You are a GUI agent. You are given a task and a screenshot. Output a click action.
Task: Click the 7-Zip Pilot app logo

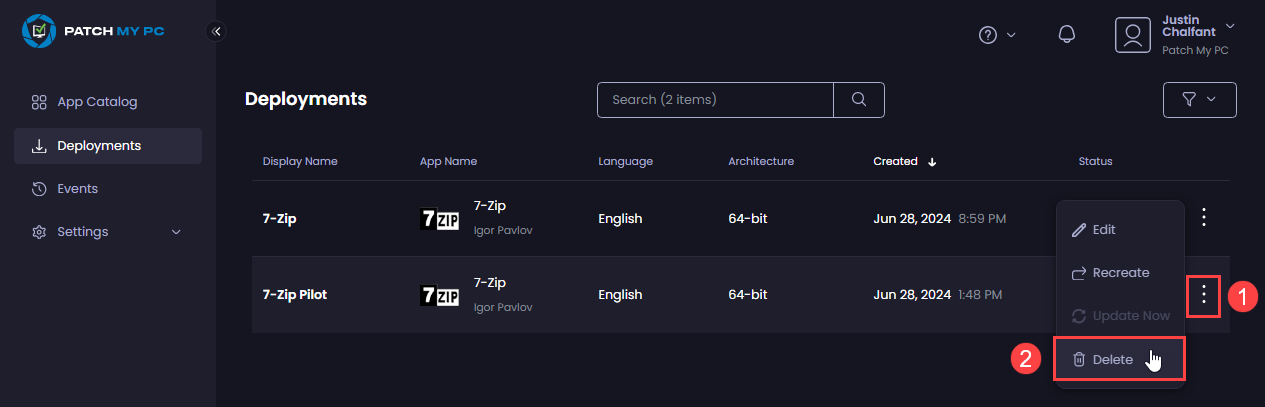(x=440, y=295)
